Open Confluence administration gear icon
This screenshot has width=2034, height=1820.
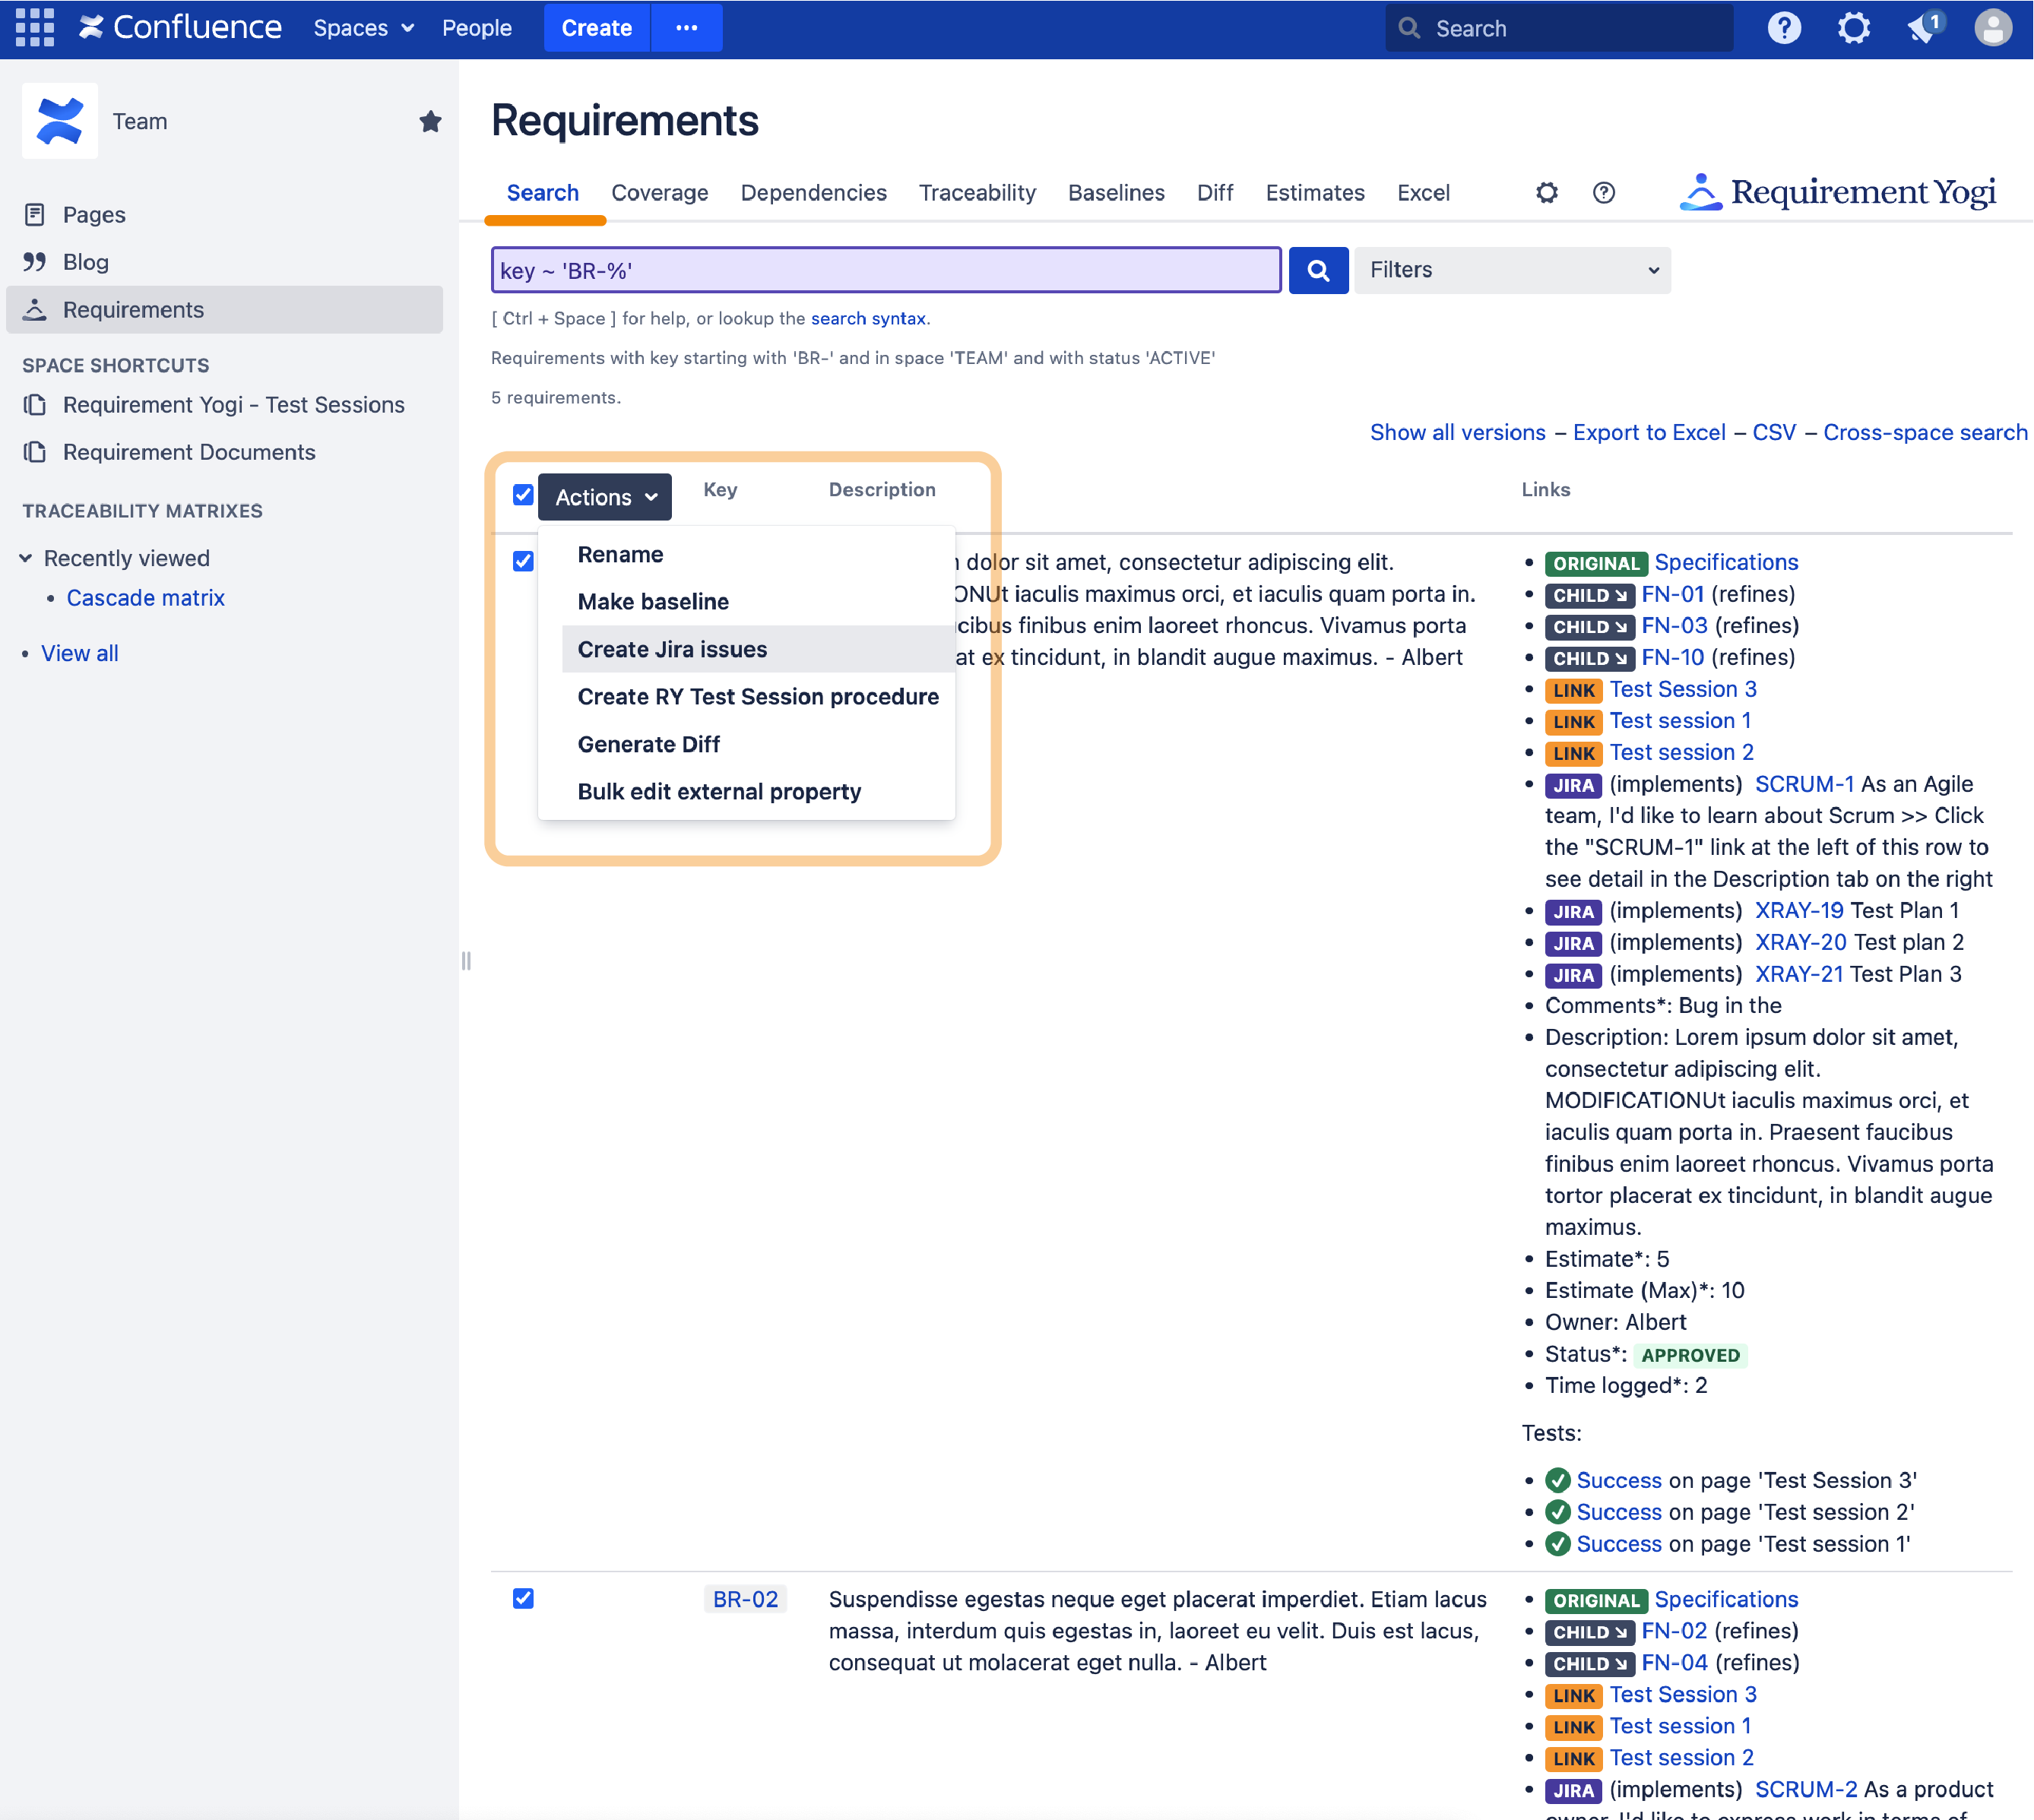[1853, 28]
